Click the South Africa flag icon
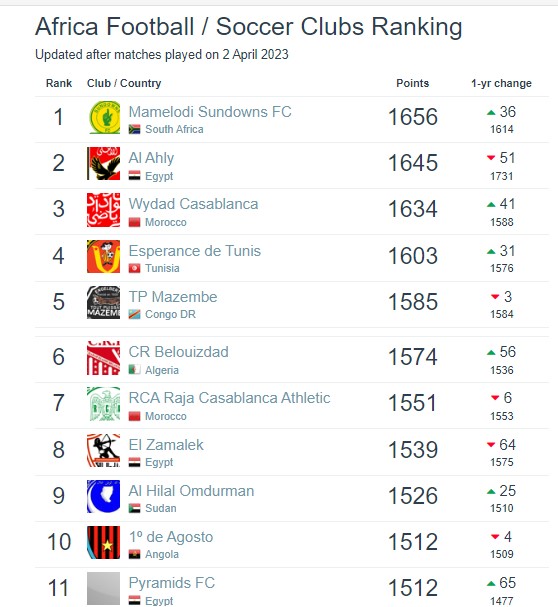Screen dimensions: 558x607 click(x=134, y=129)
